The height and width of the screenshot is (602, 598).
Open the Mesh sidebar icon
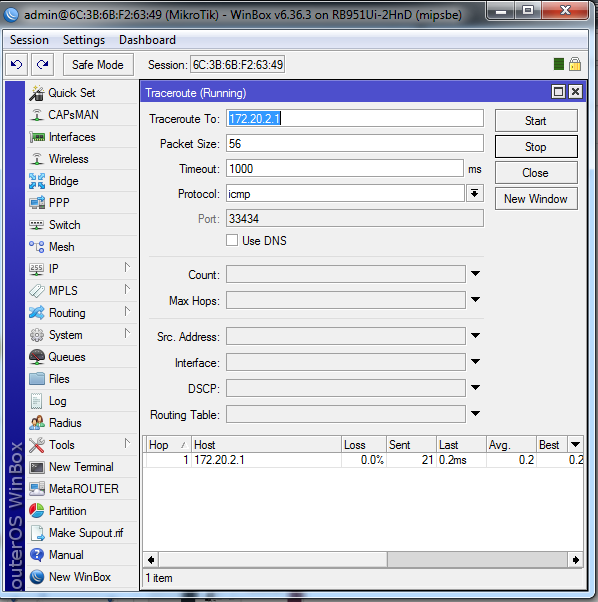[37, 247]
